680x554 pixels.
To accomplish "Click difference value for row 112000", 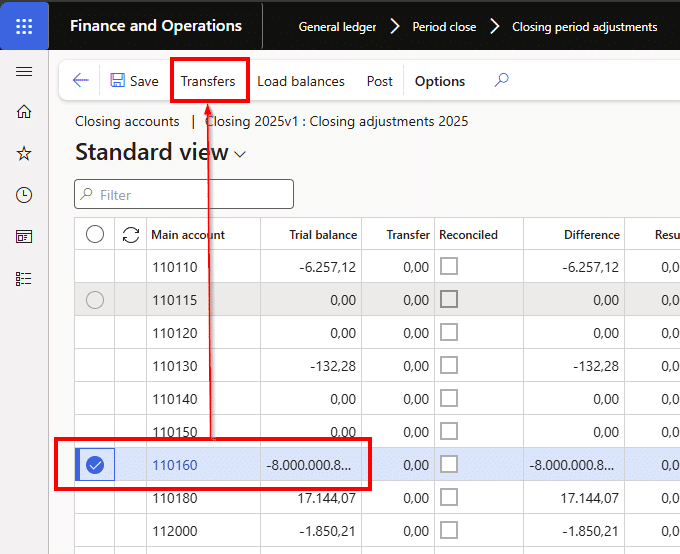I will [591, 531].
